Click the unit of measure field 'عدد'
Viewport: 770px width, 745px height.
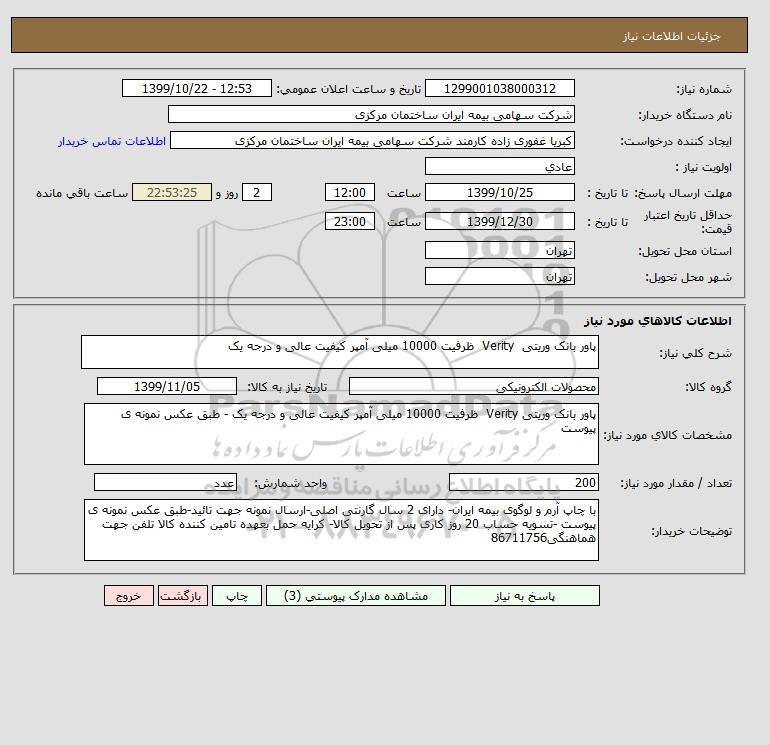(165, 482)
